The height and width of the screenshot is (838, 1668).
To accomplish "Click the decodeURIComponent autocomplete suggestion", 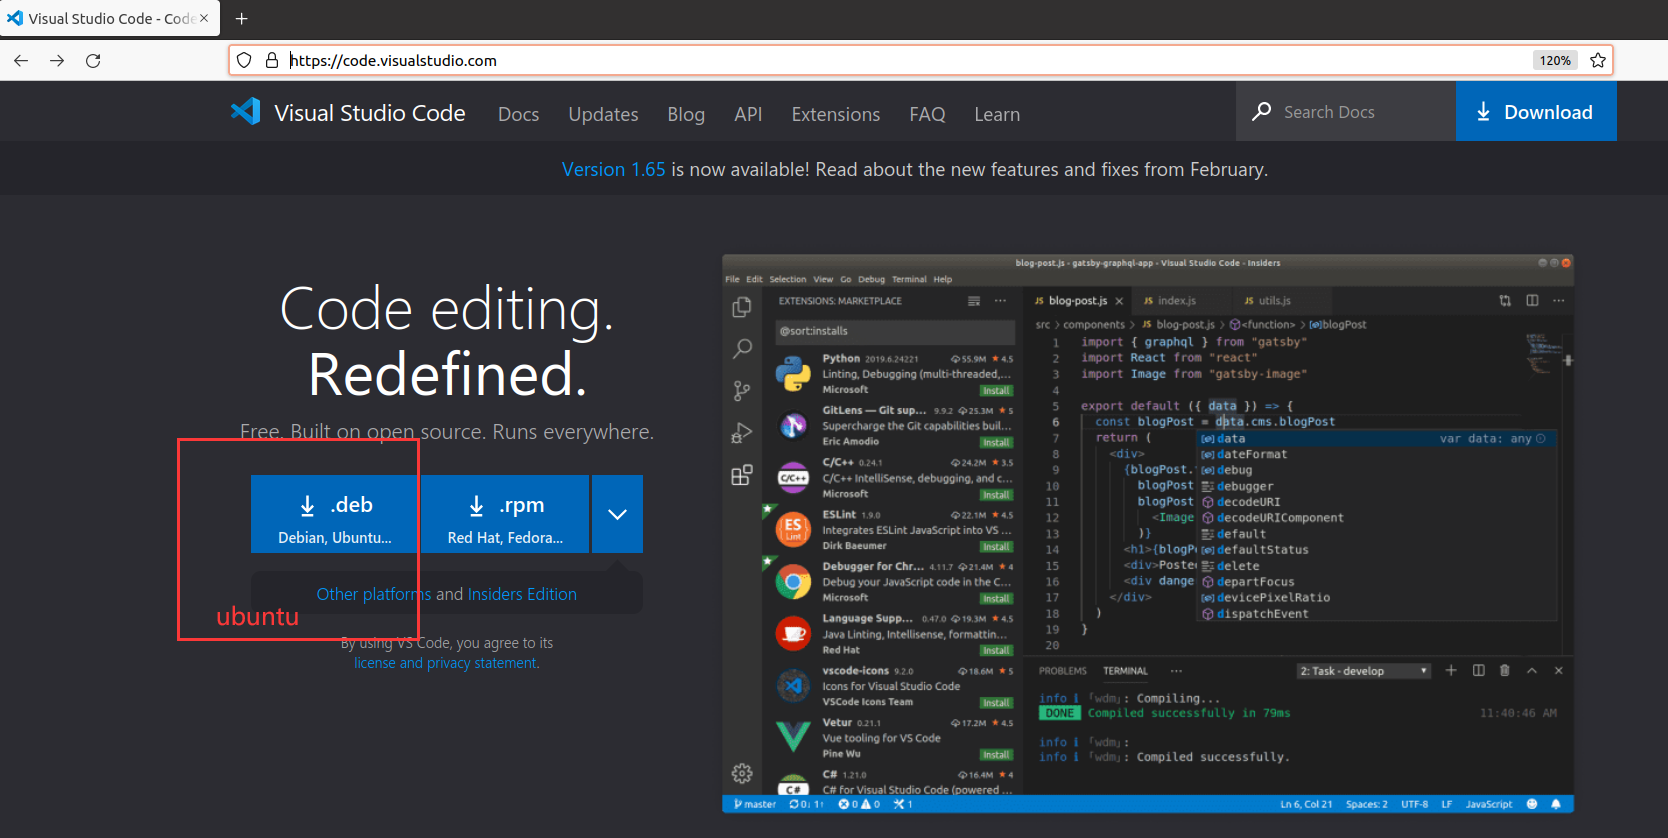I will point(1280,518).
